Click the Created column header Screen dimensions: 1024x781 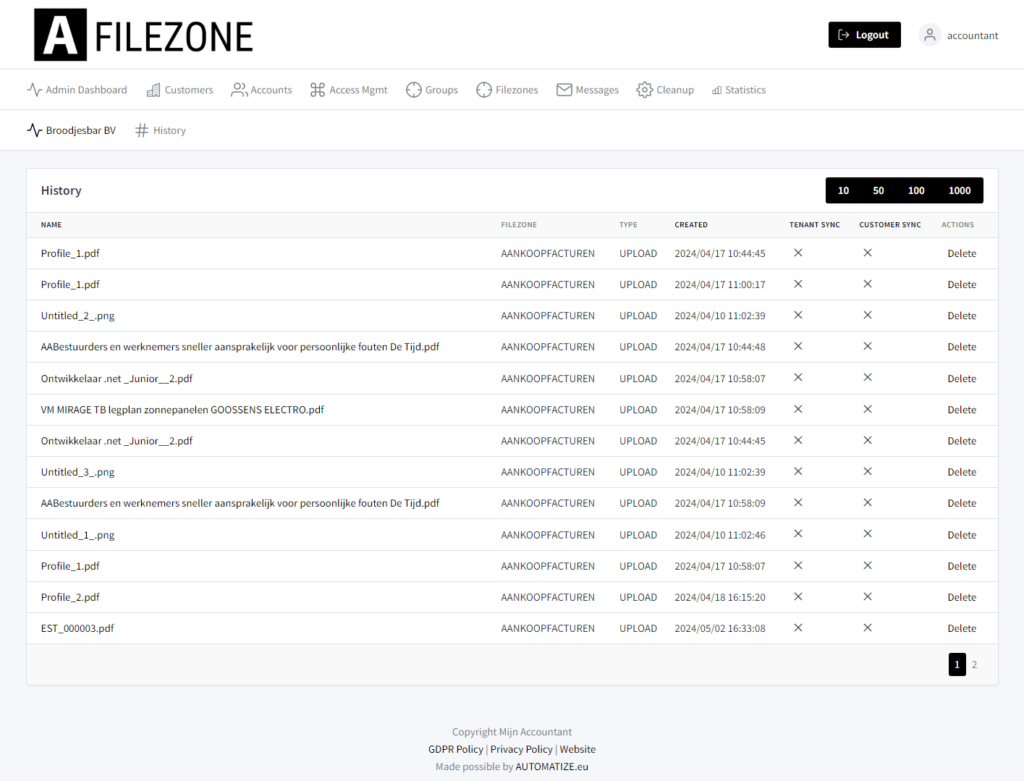pyautogui.click(x=691, y=225)
